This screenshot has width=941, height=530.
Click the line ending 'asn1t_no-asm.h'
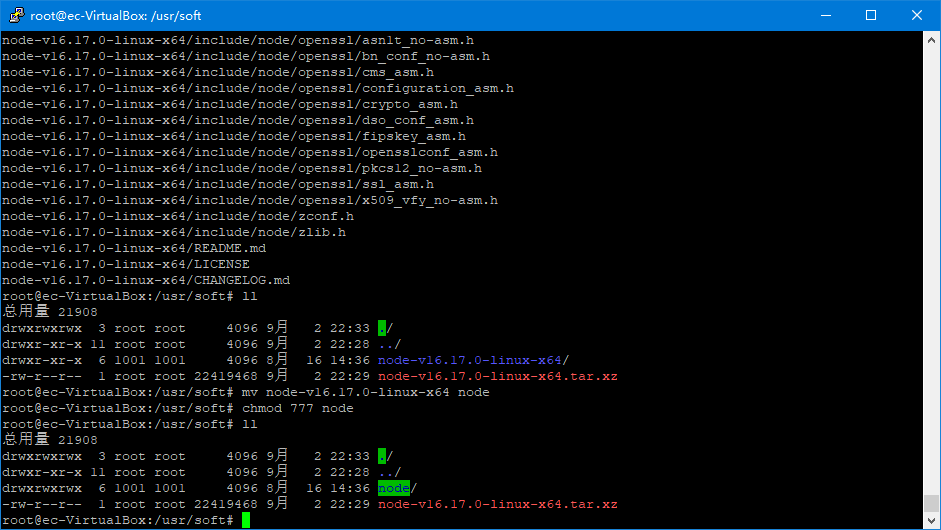238,40
